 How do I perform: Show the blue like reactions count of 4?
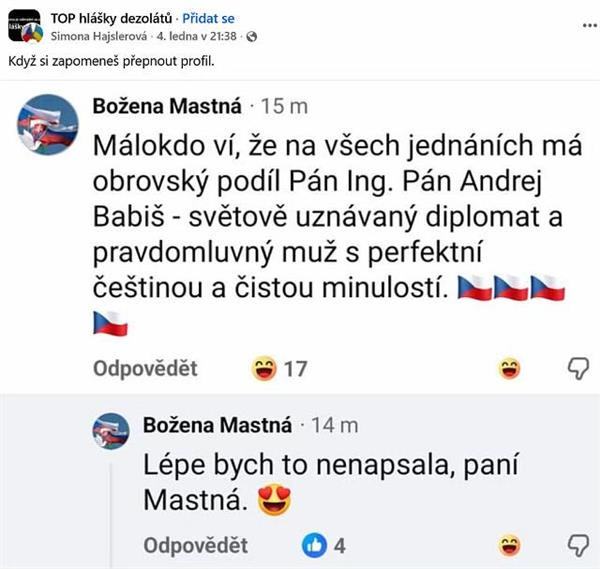[327, 546]
